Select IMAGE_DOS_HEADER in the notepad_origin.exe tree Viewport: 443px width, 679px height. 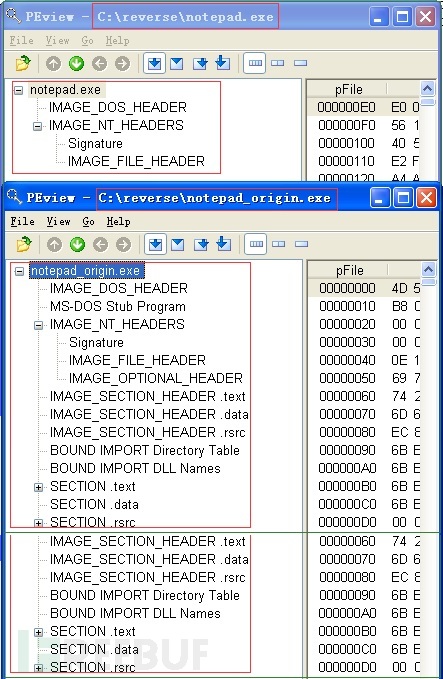click(x=119, y=288)
